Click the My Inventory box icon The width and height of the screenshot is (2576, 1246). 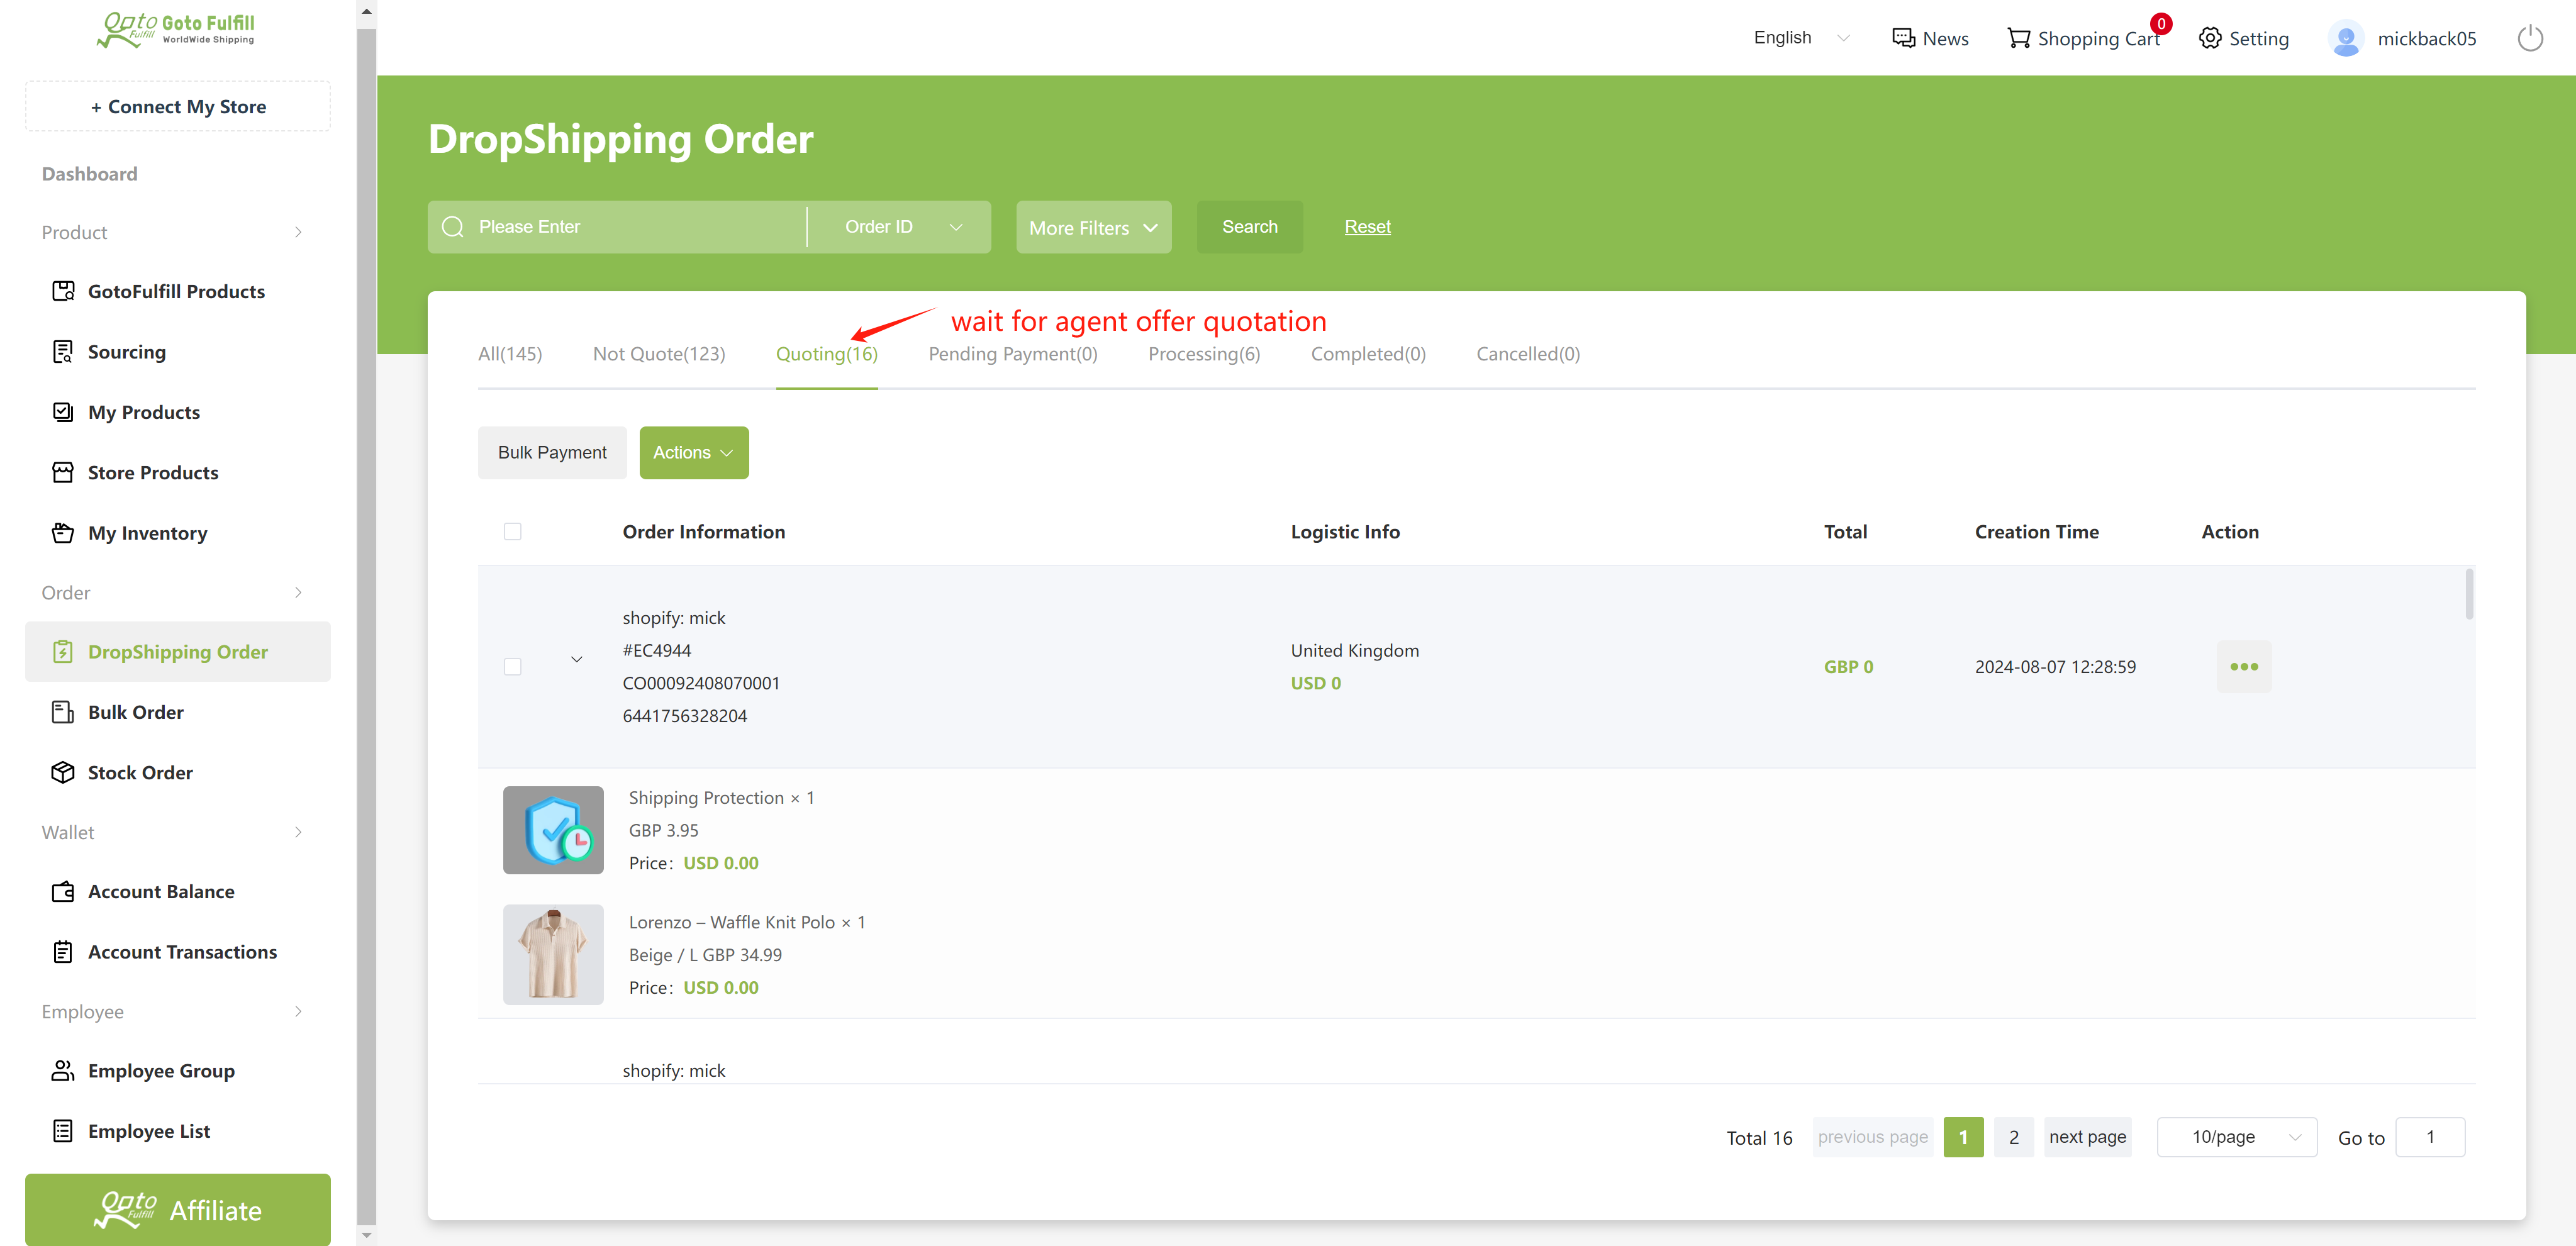pos(63,533)
